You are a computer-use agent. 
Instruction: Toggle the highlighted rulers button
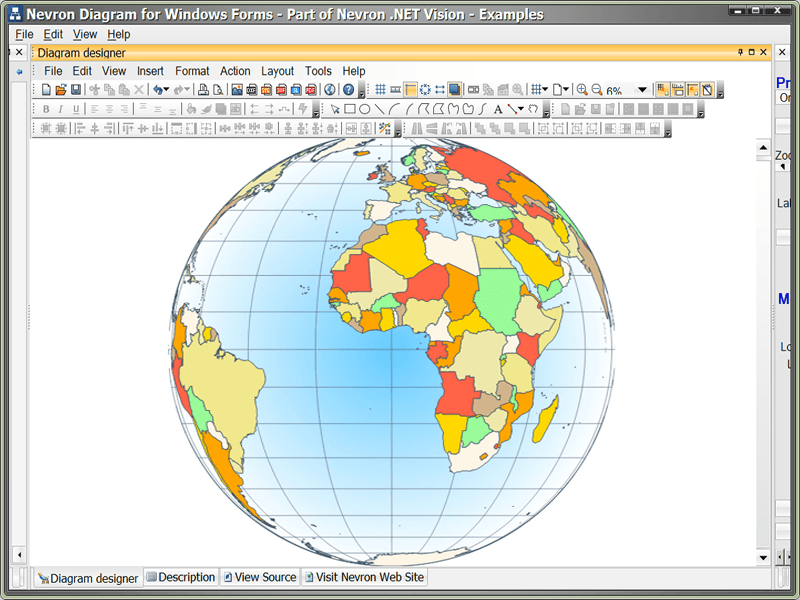pos(410,90)
